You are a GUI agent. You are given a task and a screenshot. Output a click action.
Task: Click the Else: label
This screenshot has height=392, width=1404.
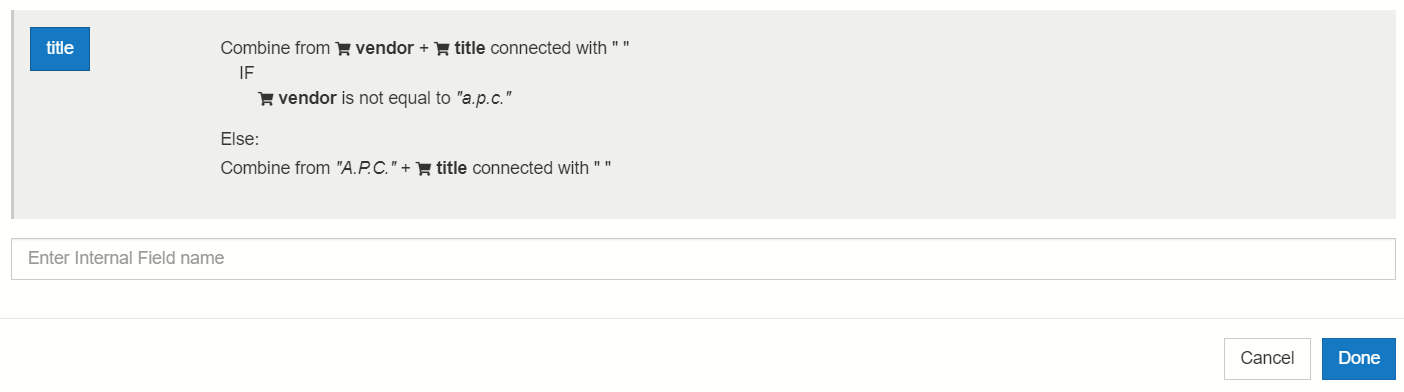[240, 139]
